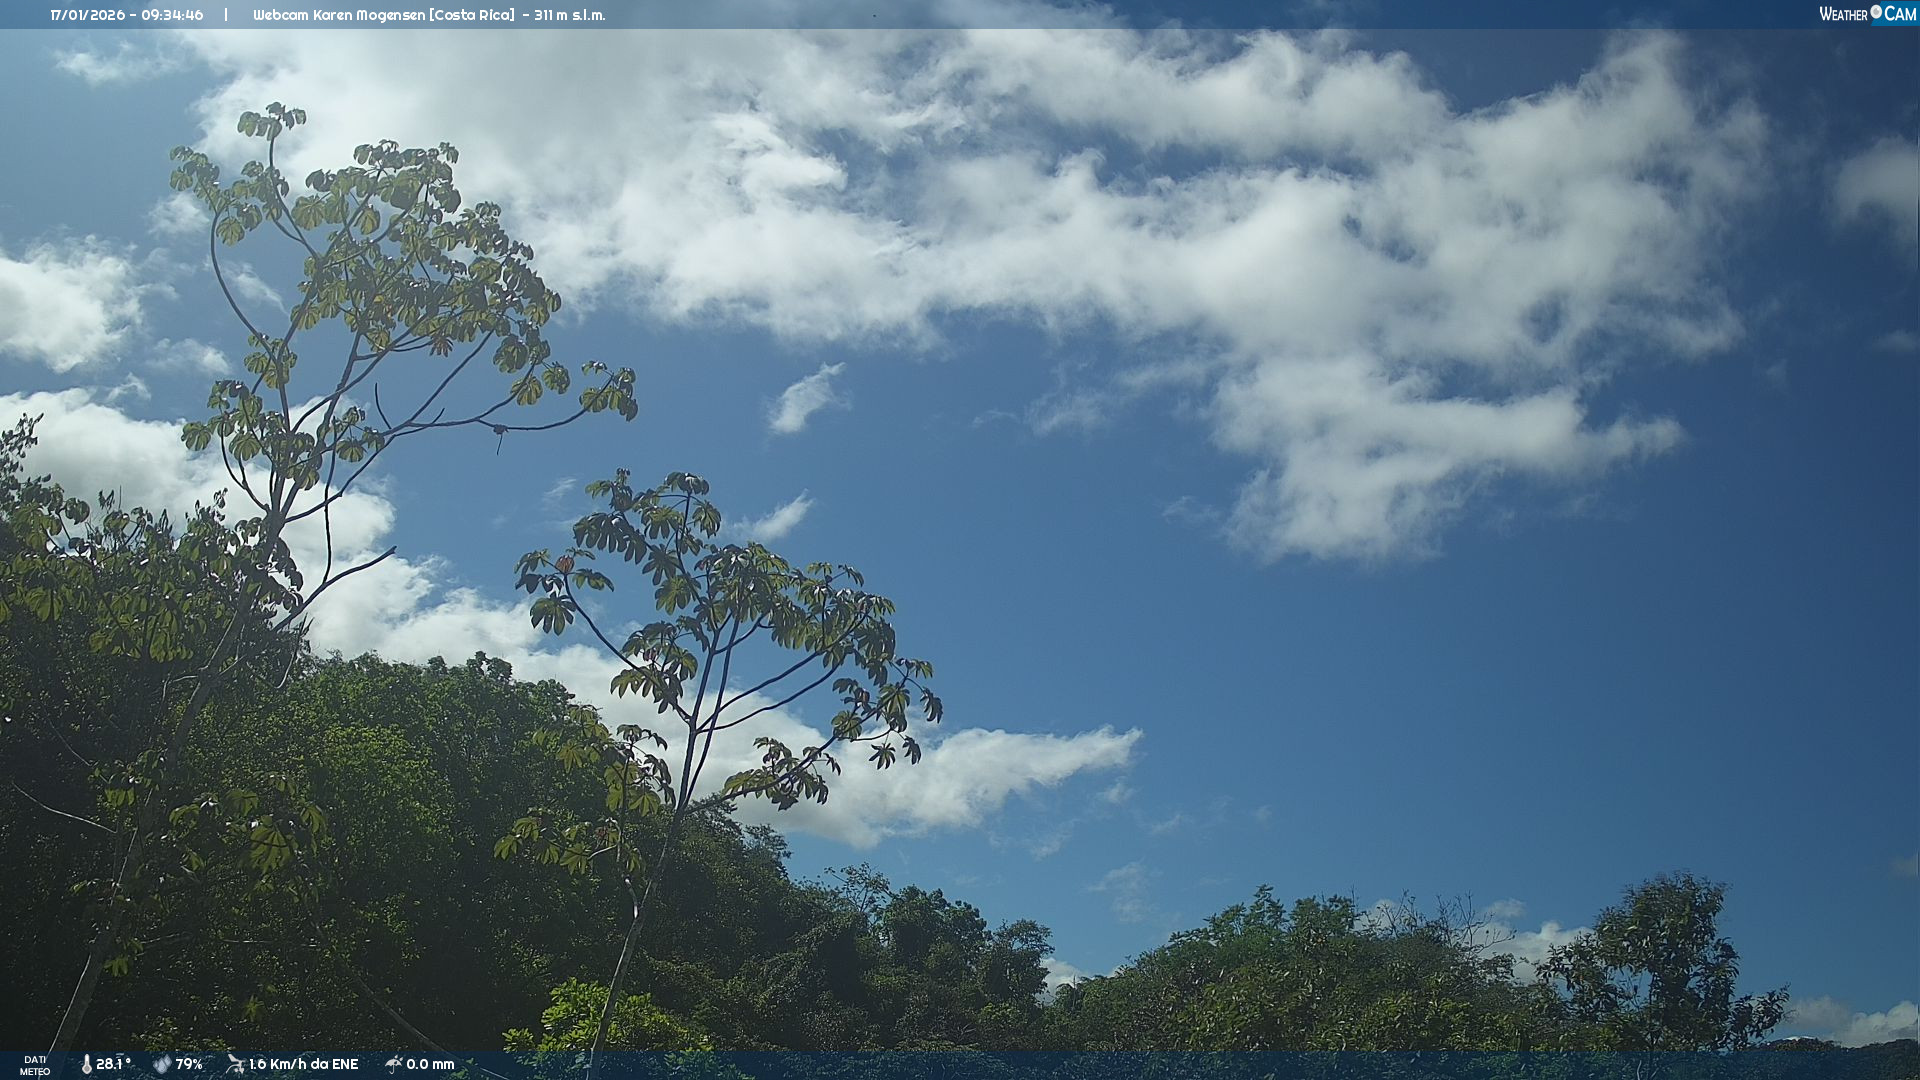The image size is (1920, 1080).
Task: Click the wind anemometer icon
Action: [x=235, y=1064]
